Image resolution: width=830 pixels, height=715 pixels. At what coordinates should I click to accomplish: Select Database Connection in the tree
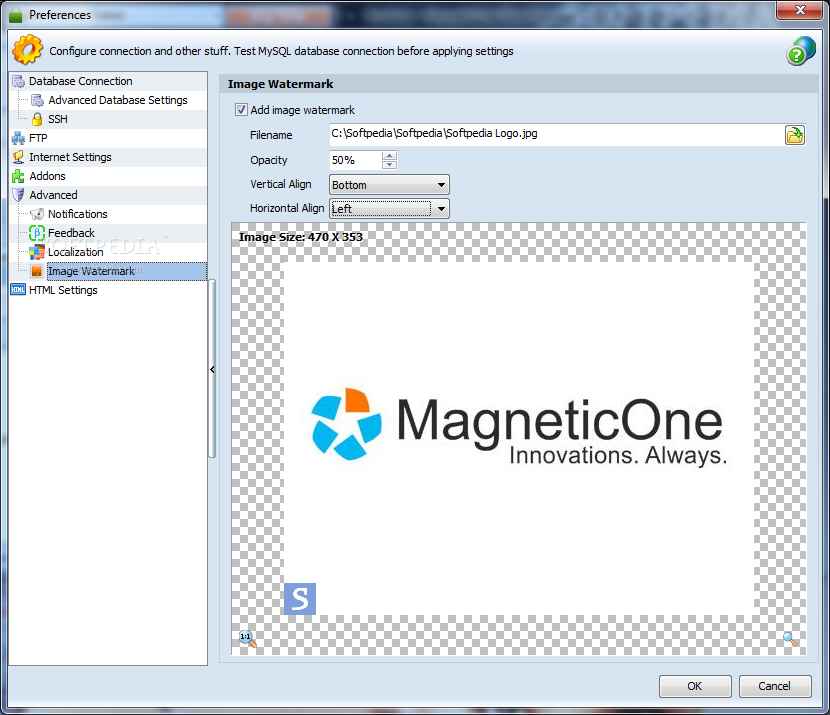pos(81,81)
